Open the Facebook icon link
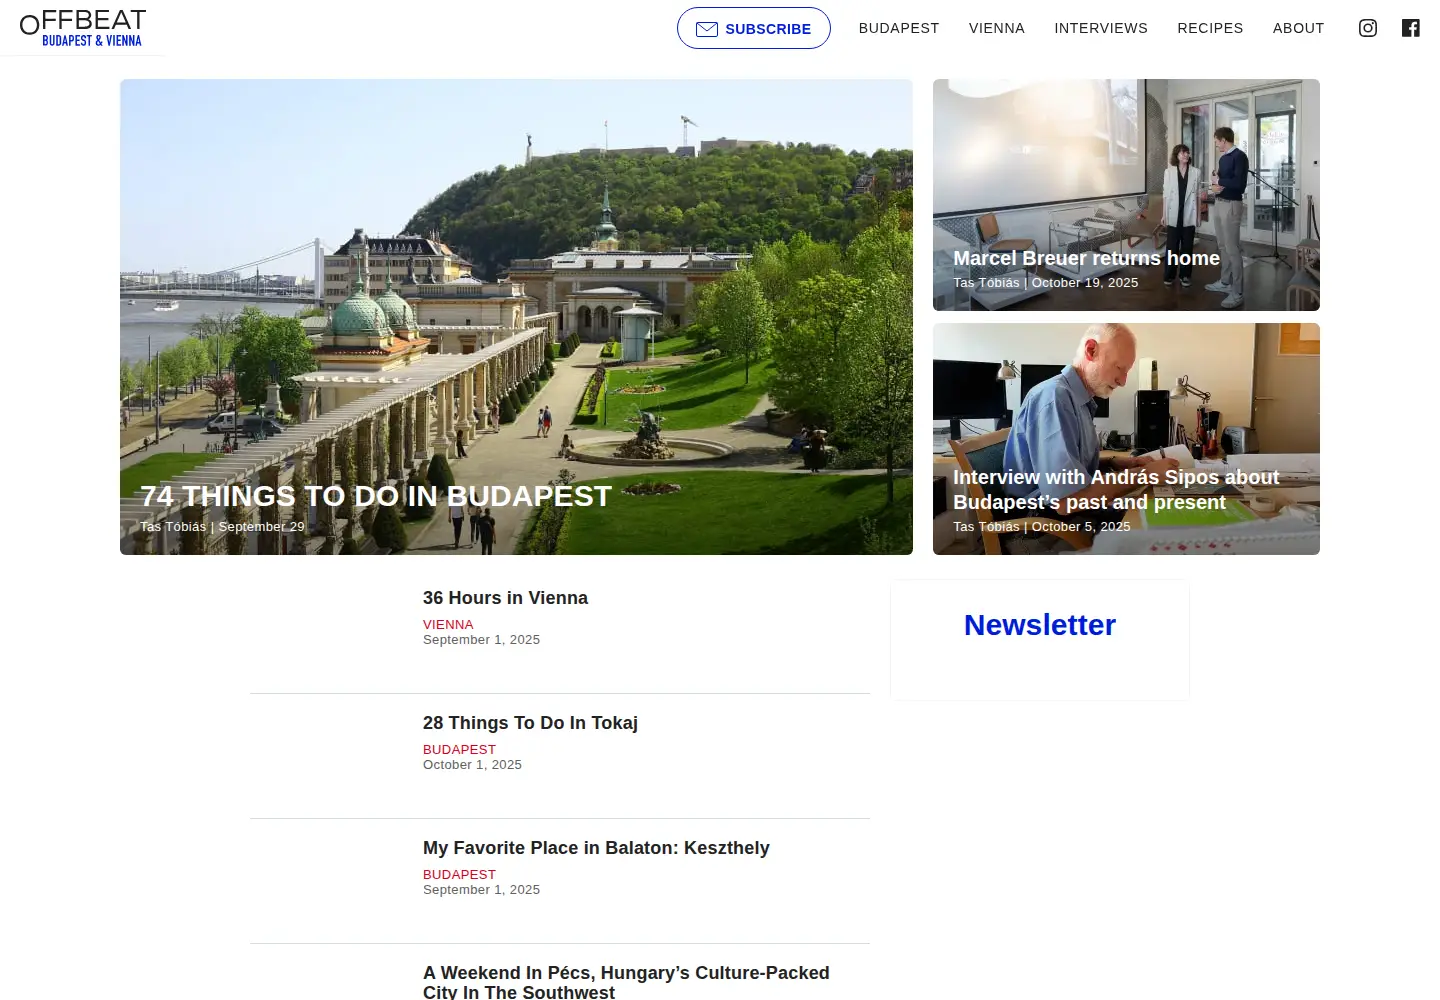 pos(1411,28)
